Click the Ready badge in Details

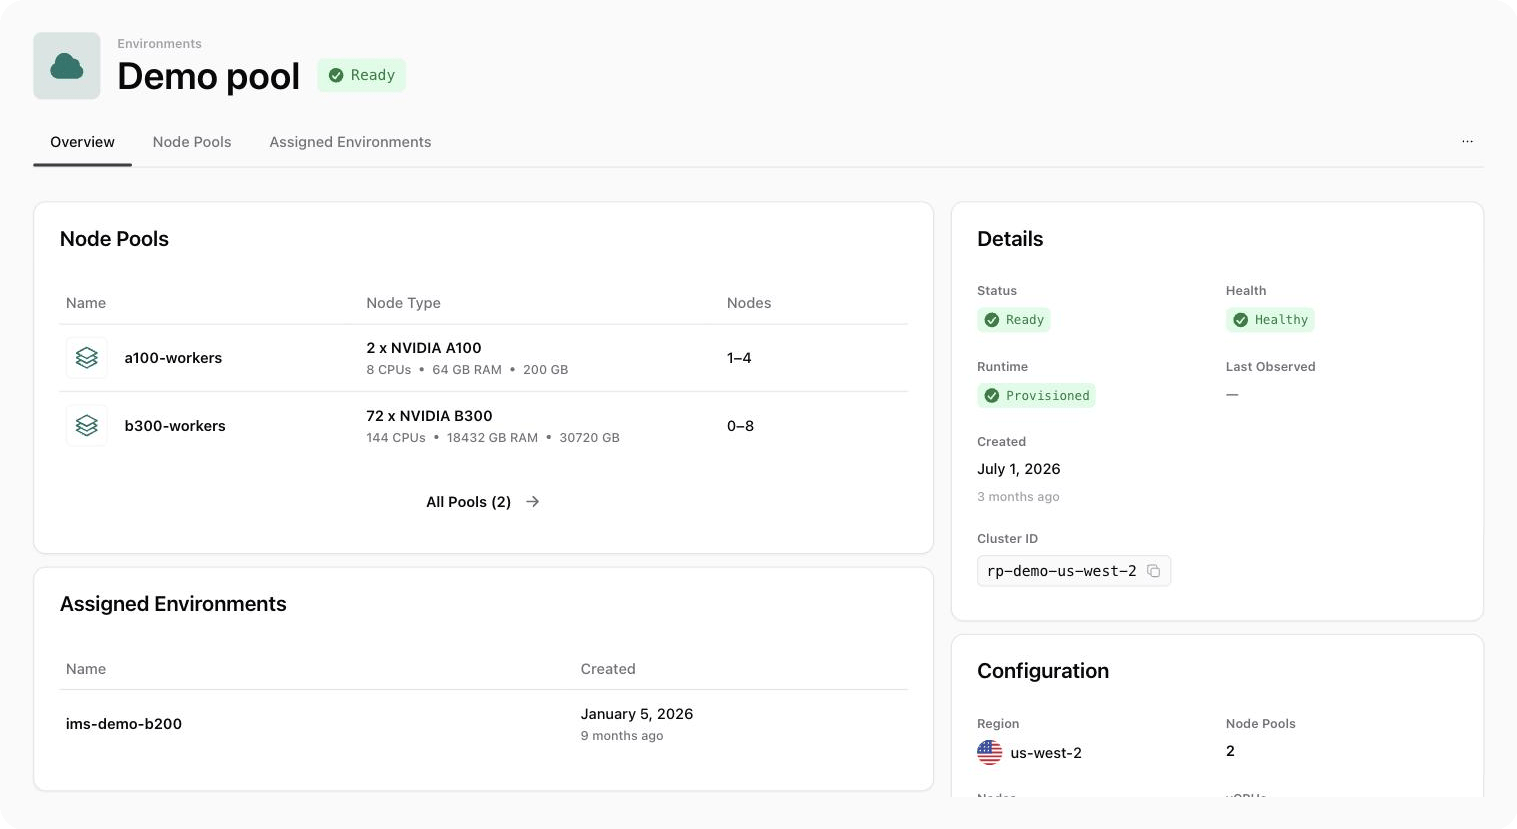[1014, 320]
